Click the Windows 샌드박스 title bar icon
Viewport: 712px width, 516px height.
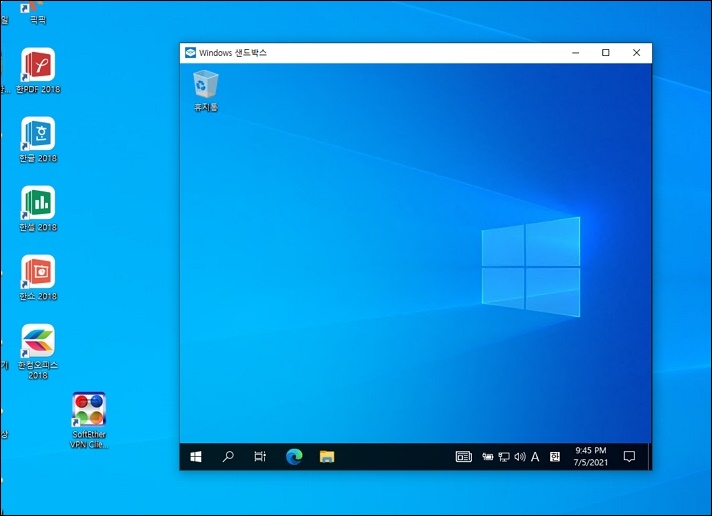point(191,53)
